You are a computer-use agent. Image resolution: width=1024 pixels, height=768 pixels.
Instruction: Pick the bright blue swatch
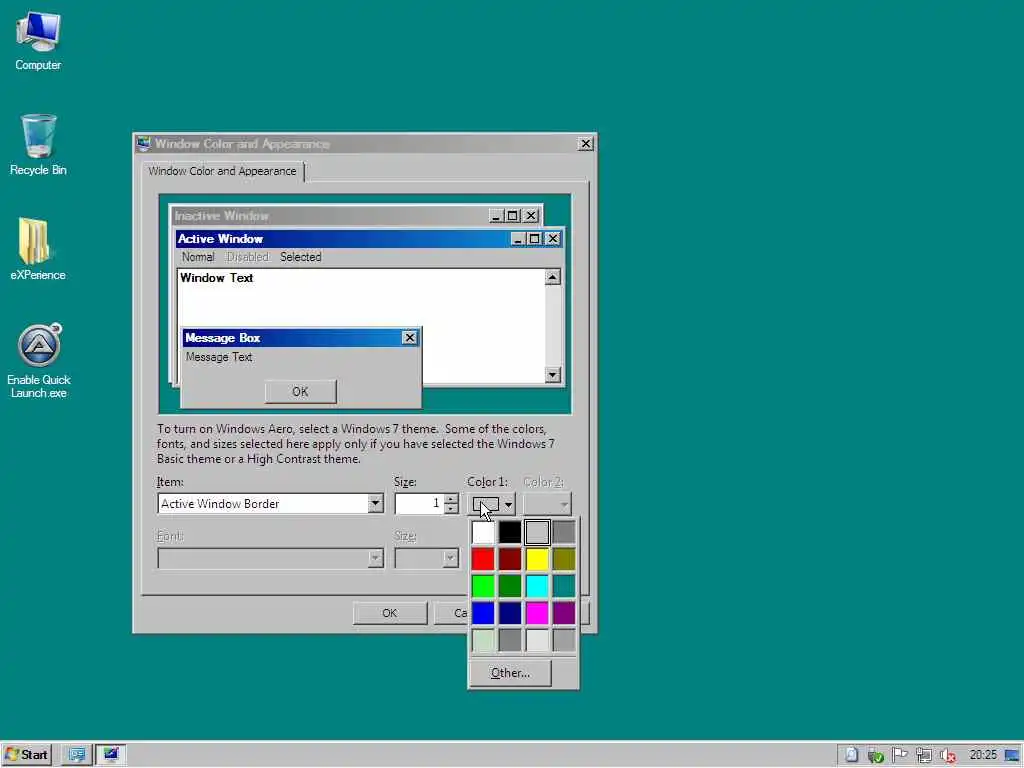(483, 613)
